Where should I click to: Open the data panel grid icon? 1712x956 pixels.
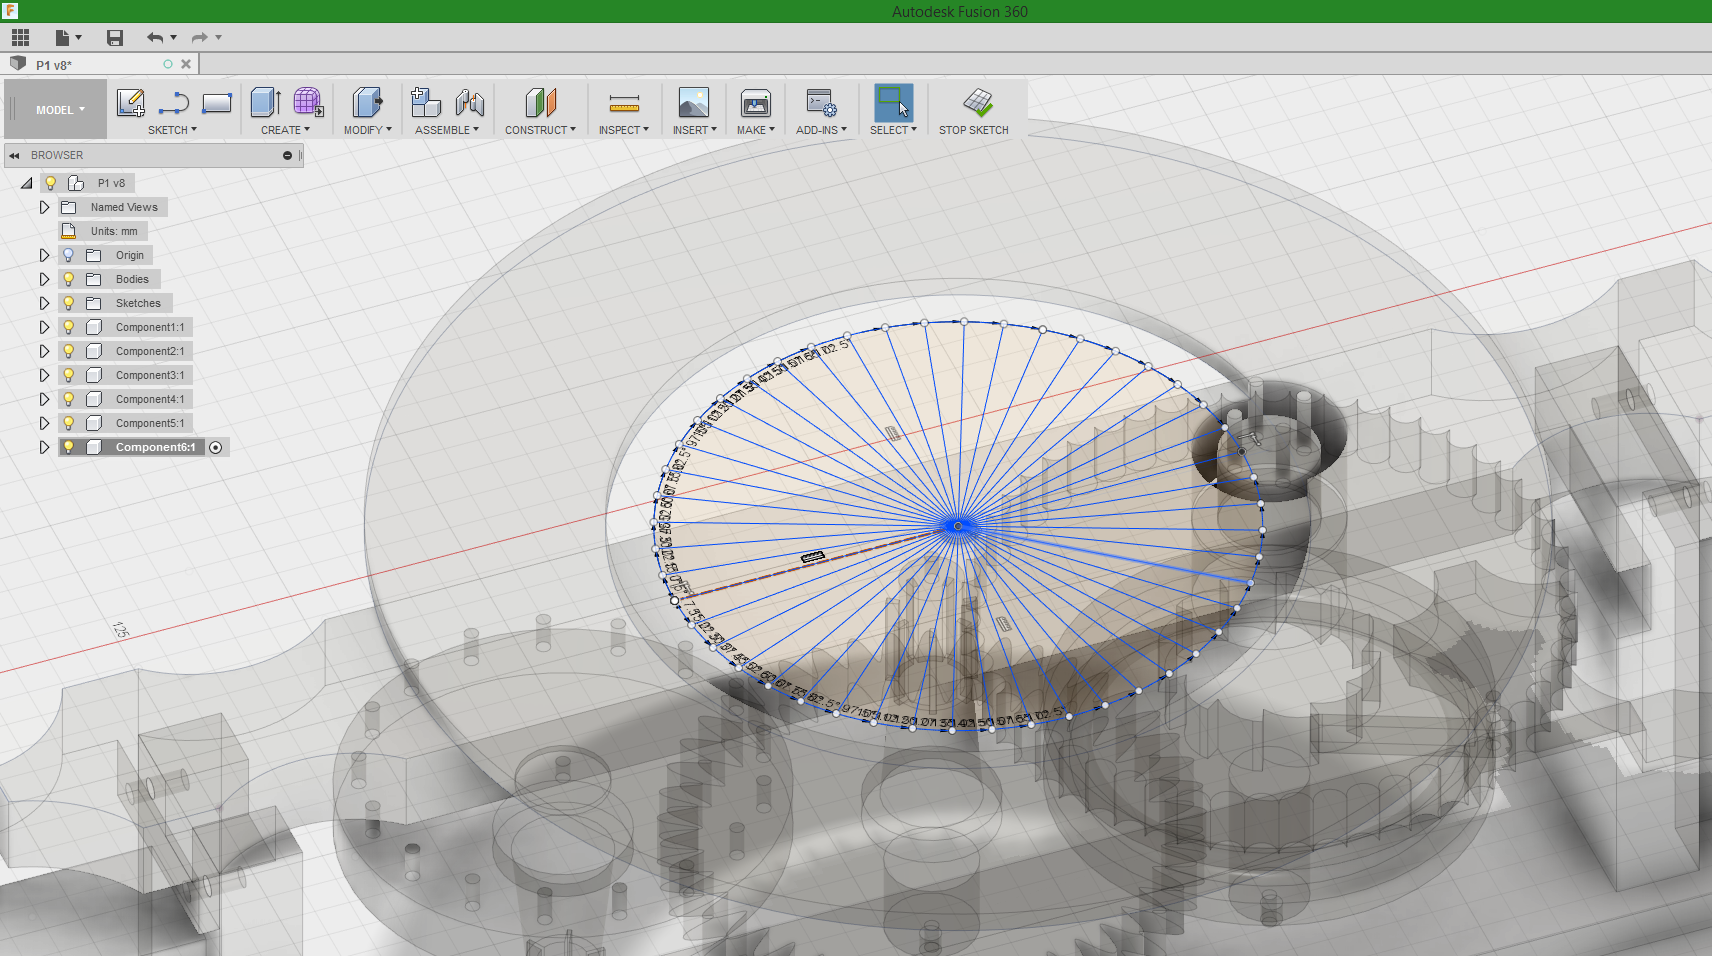click(20, 38)
